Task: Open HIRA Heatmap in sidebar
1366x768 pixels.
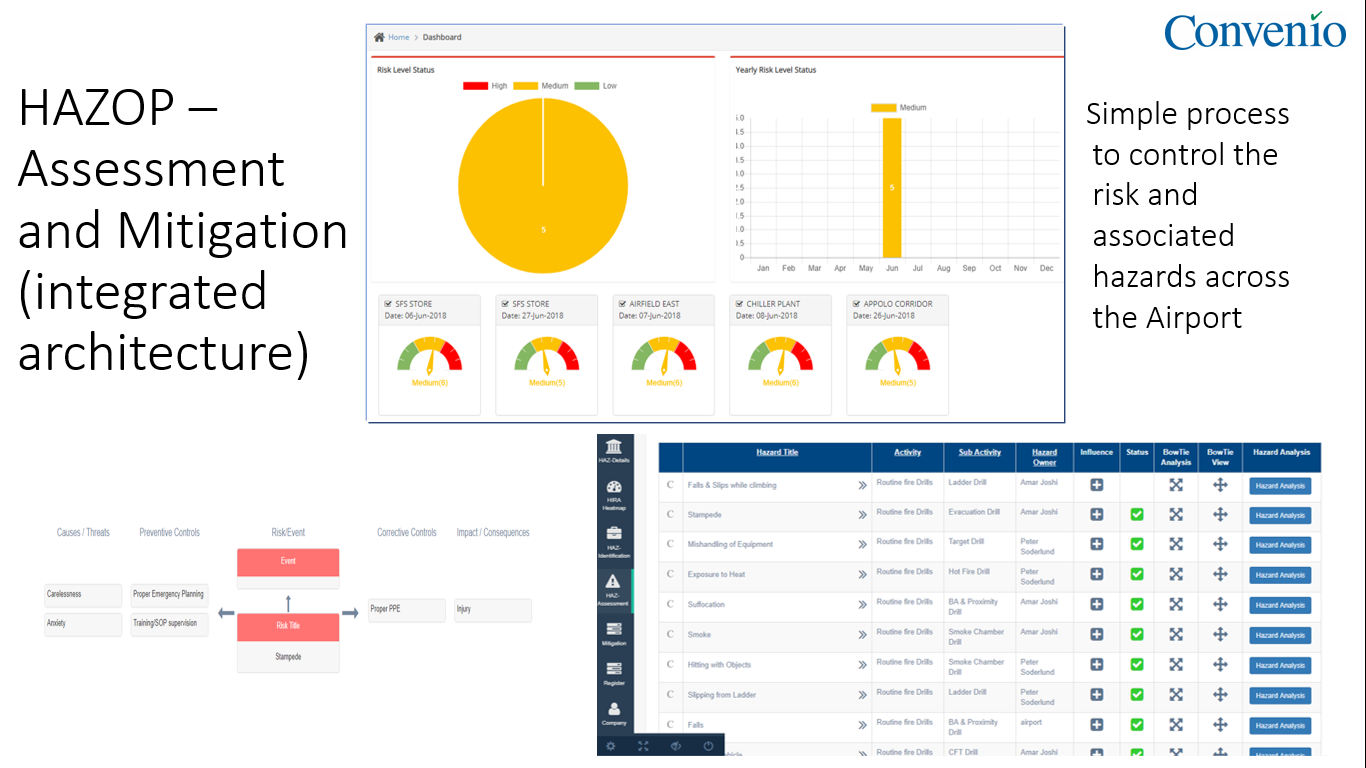Action: [614, 494]
